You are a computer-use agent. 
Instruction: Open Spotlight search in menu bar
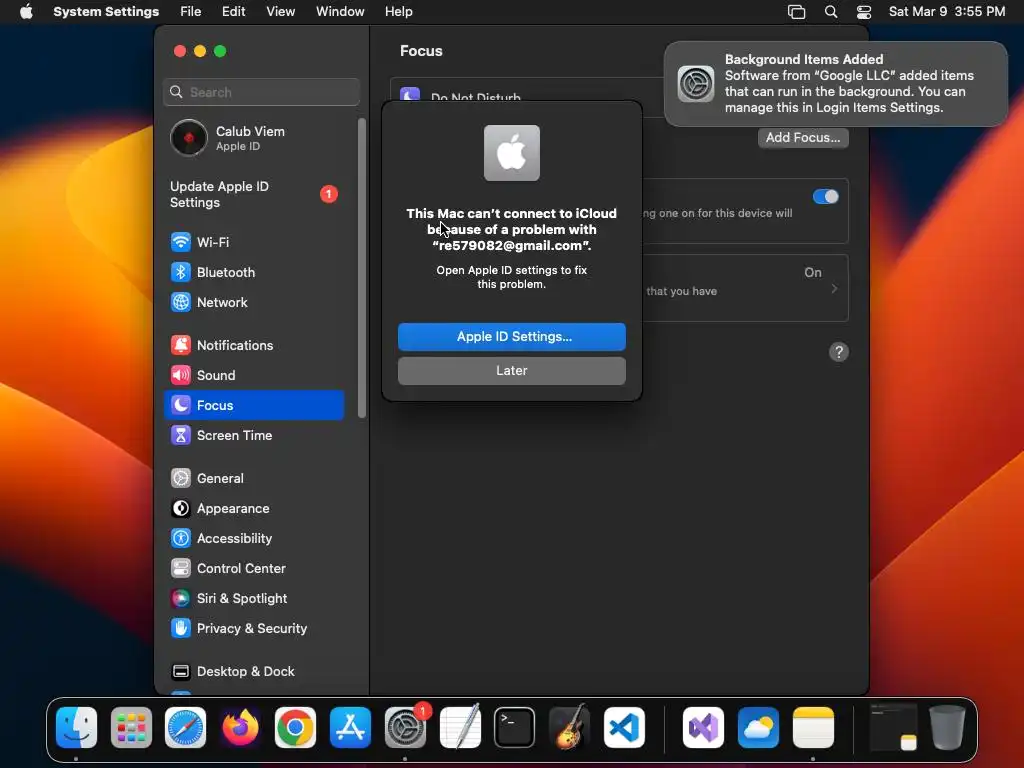pyautogui.click(x=831, y=12)
